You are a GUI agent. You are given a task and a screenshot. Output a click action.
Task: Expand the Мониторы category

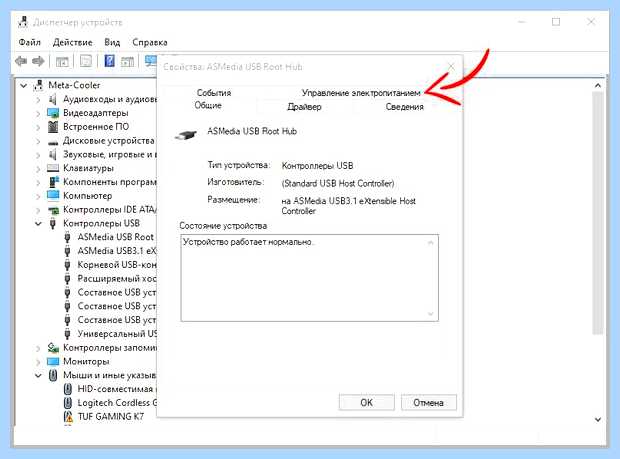point(38,362)
